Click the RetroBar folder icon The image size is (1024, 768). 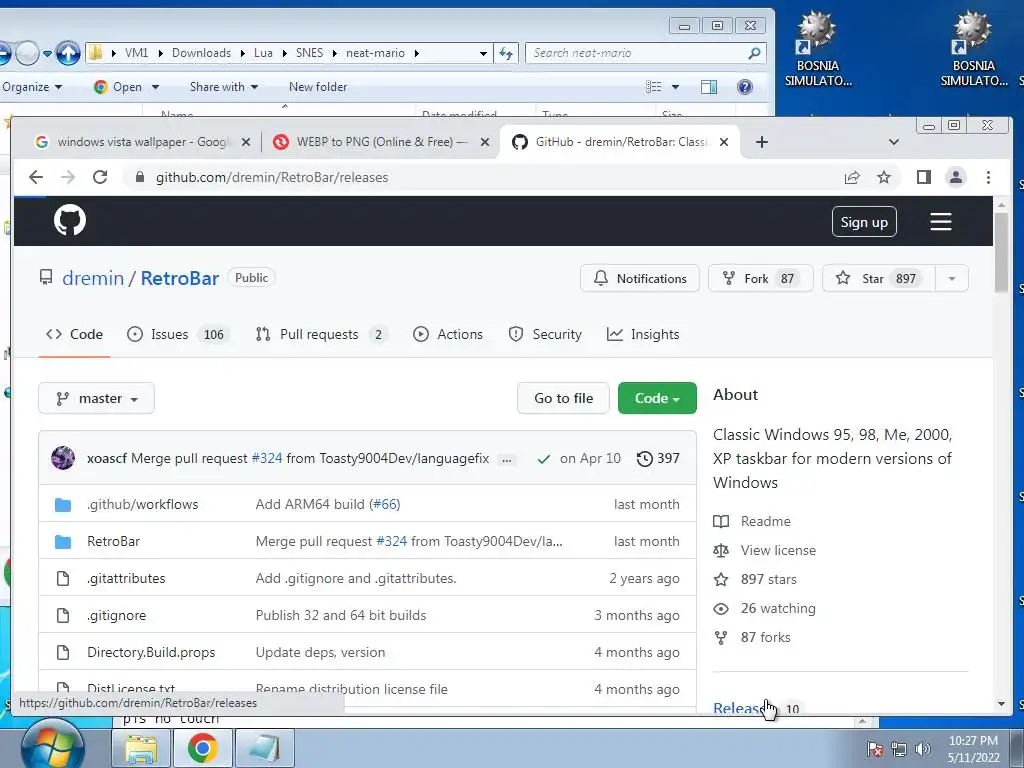(63, 541)
